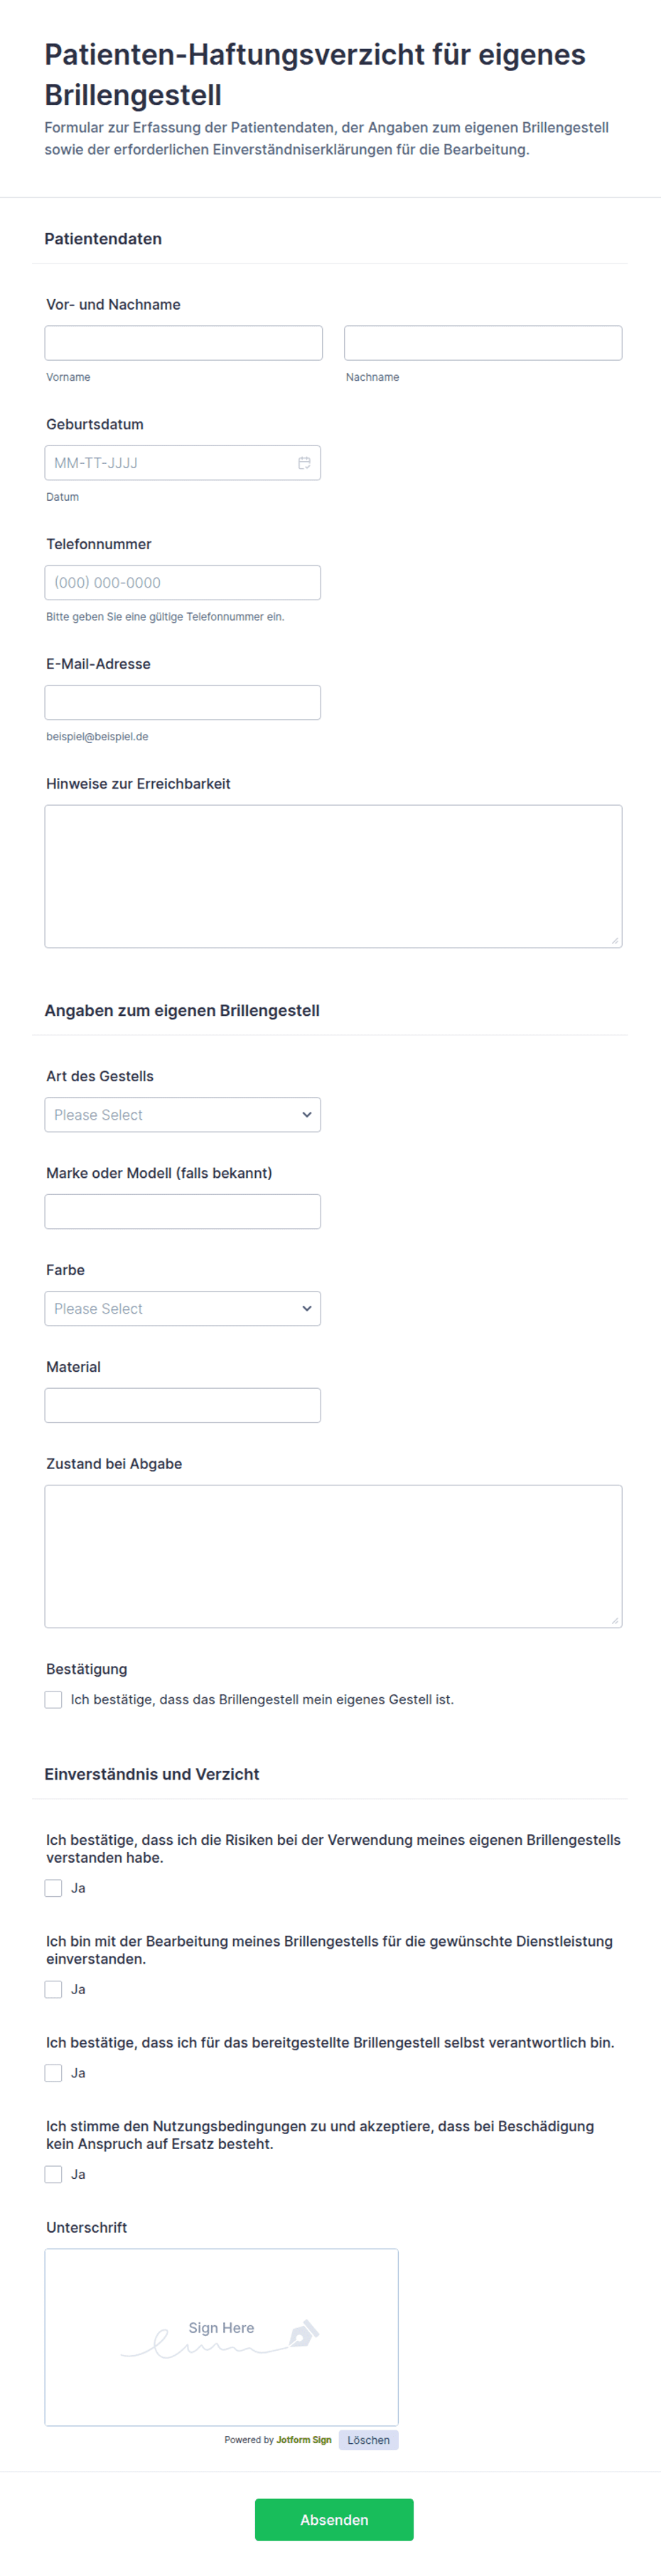Image resolution: width=661 pixels, height=2576 pixels.
Task: Click the Löschen button under signature
Action: click(x=368, y=2441)
